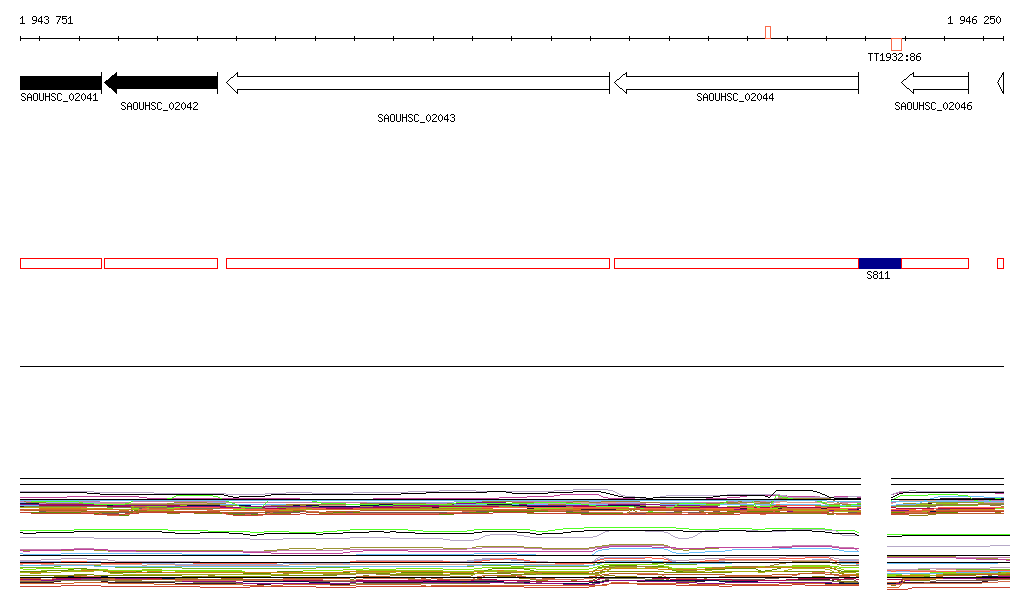Click the S811 text label
The height and width of the screenshot is (611, 1024).
878,276
